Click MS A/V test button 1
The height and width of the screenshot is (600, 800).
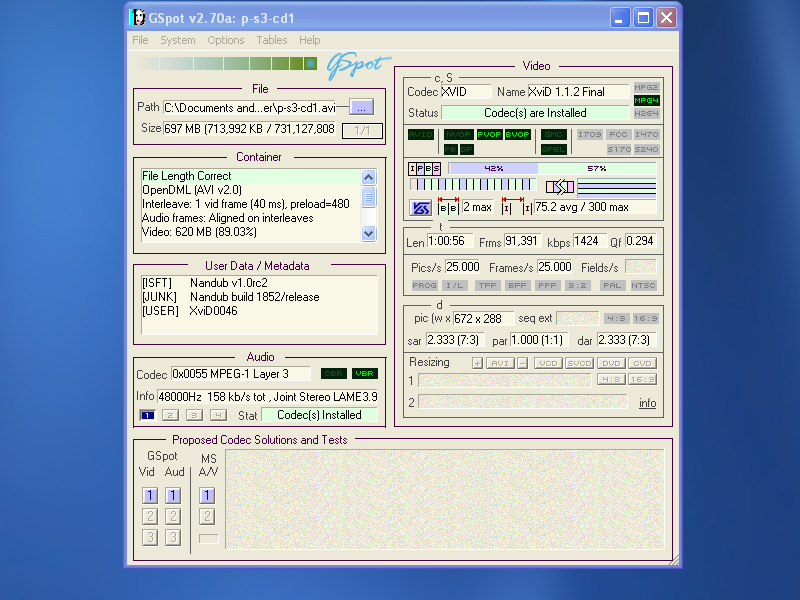tap(207, 495)
